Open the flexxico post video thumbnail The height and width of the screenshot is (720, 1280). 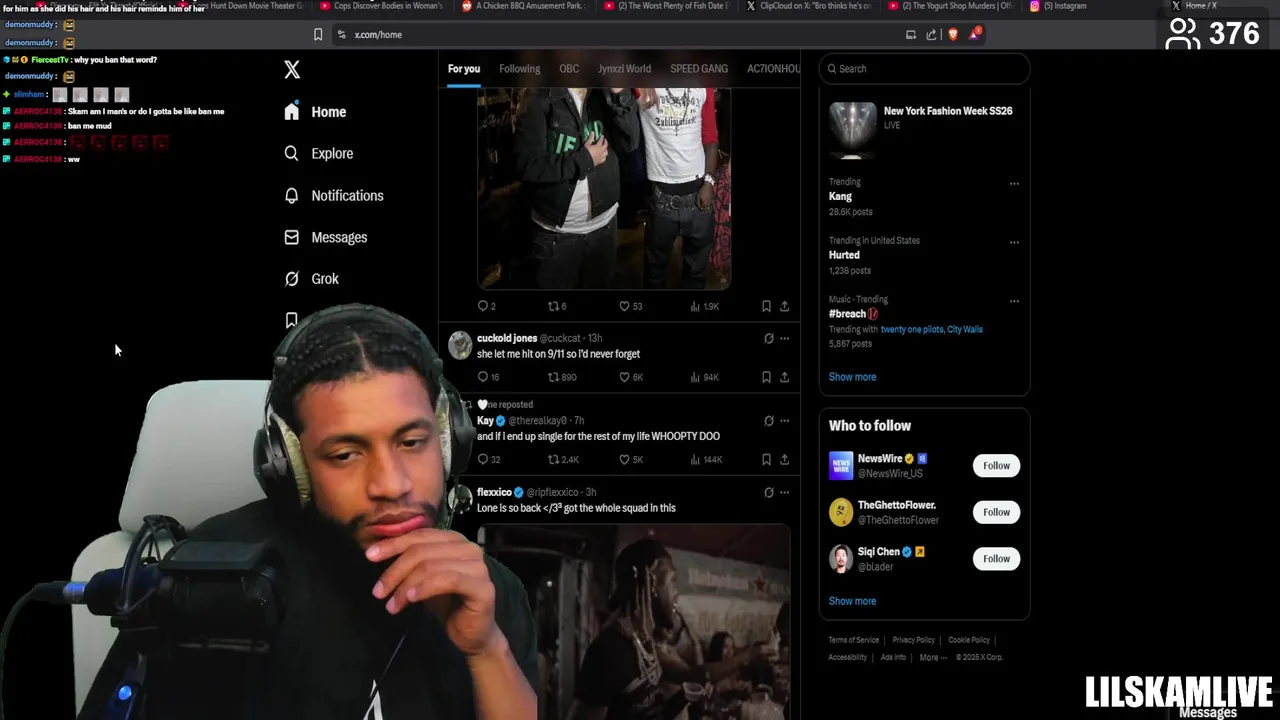[634, 621]
